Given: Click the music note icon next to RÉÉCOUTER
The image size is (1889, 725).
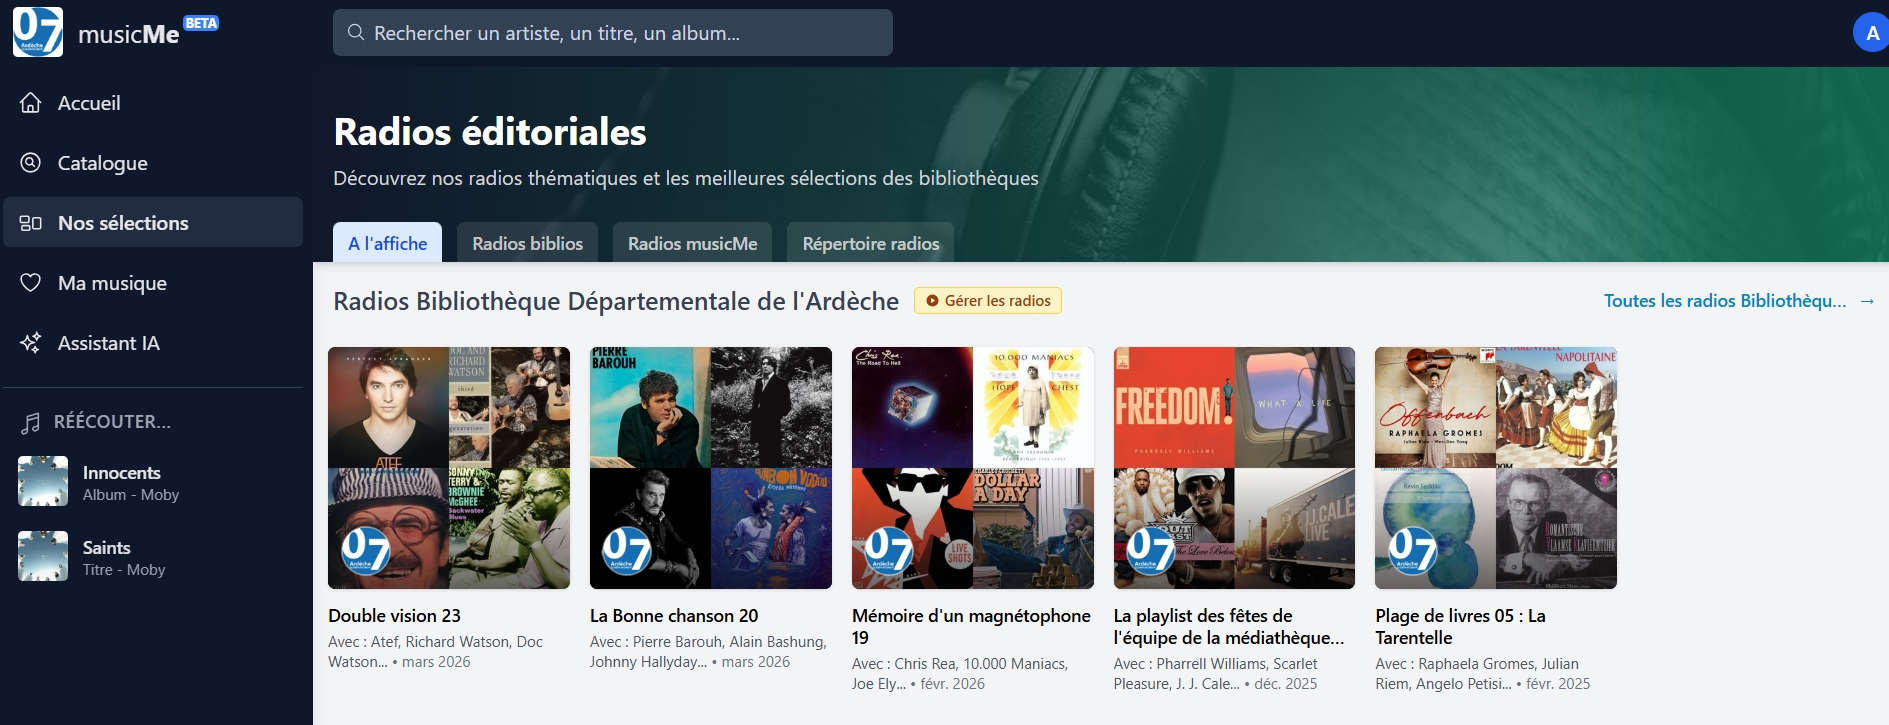Looking at the screenshot, I should coord(31,423).
